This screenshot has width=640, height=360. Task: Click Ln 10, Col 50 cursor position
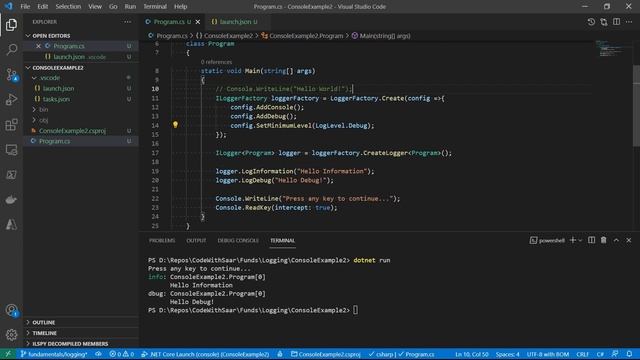click(x=472, y=354)
